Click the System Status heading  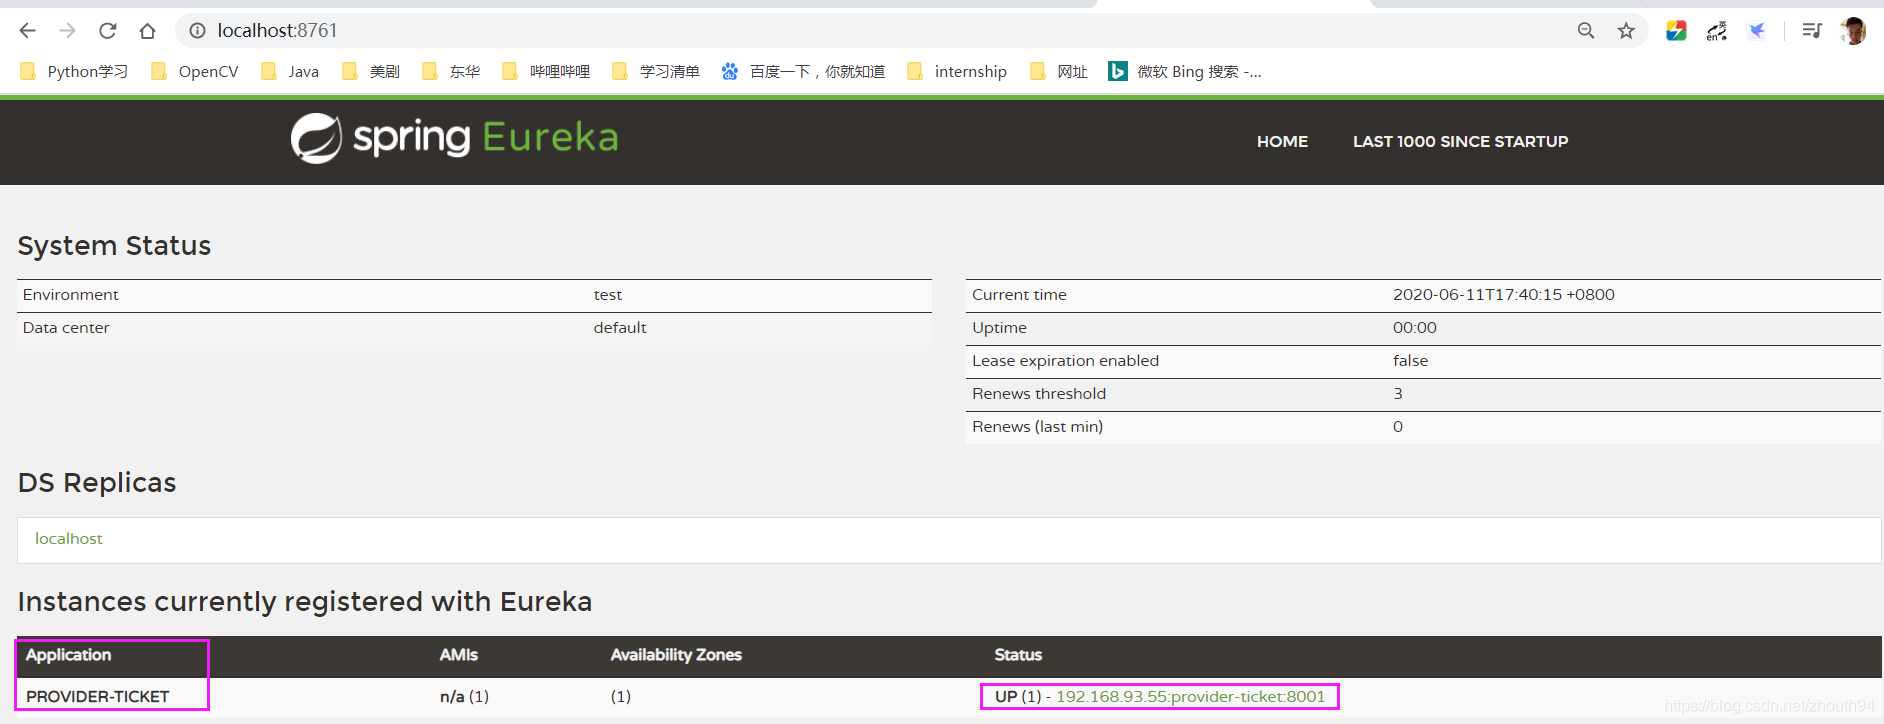114,246
